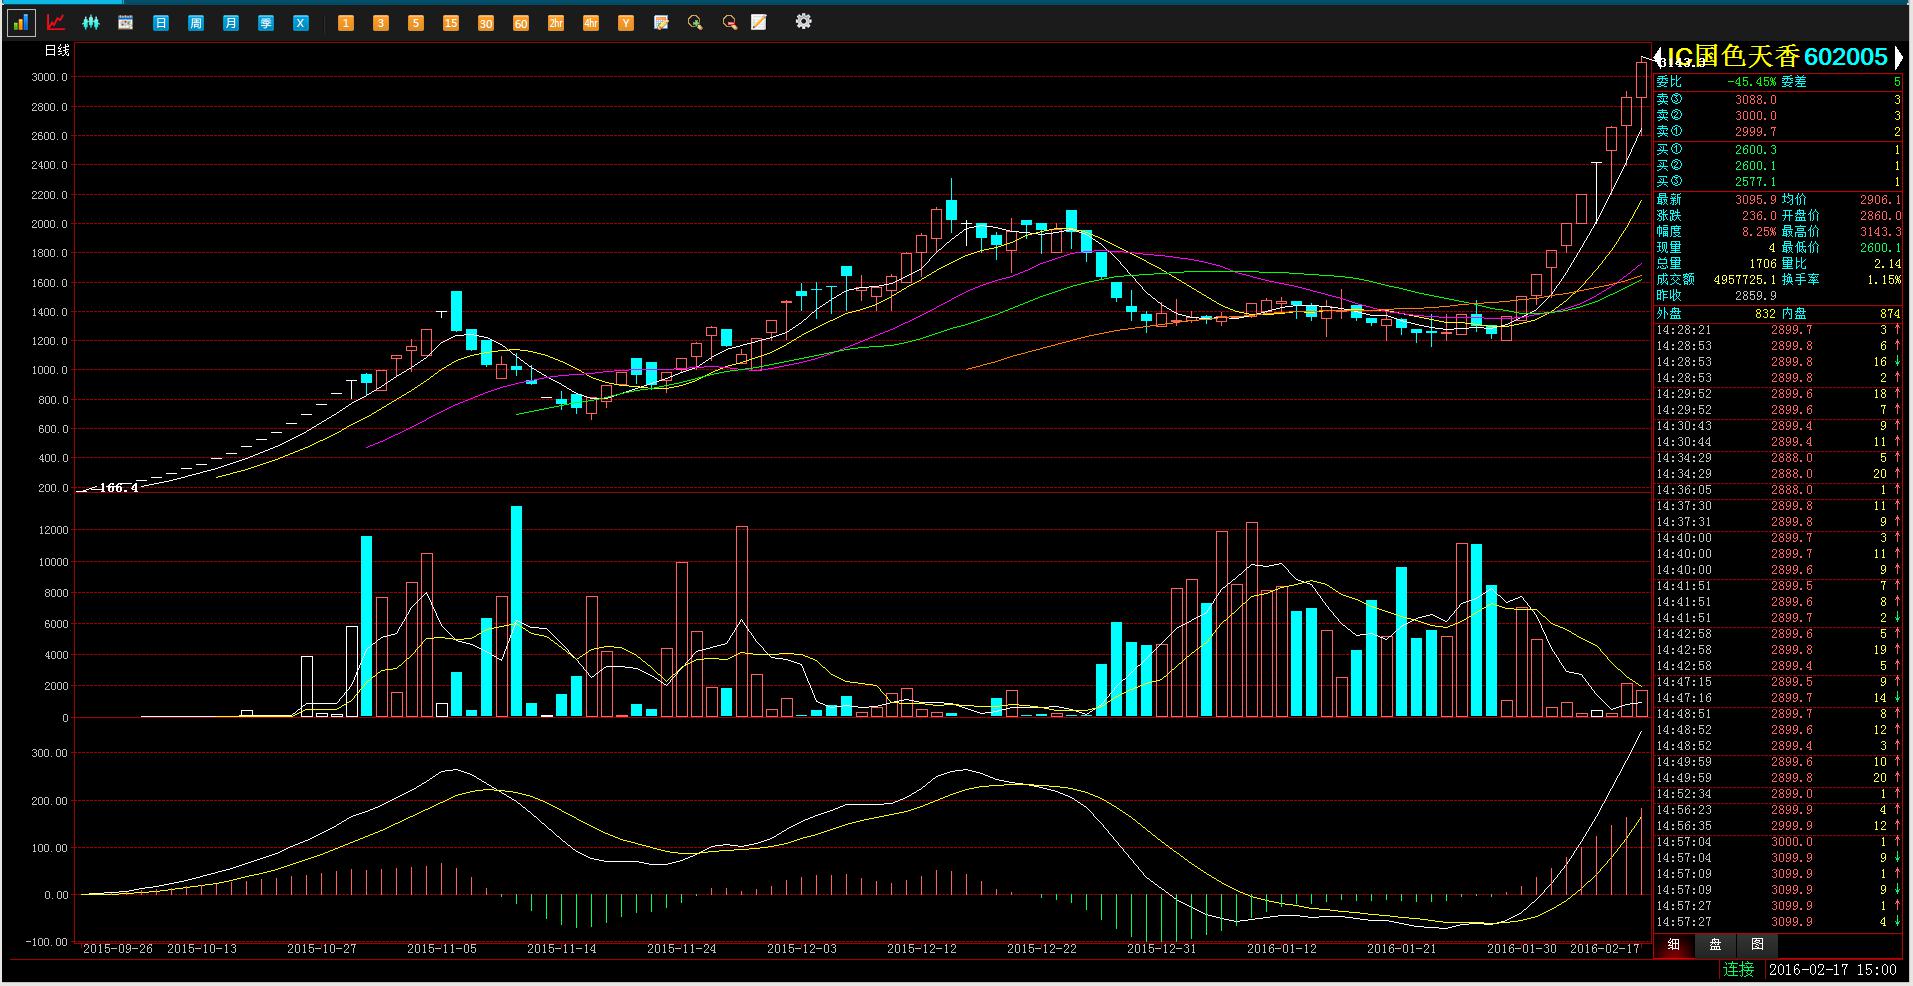Select the 5-minute period icon
This screenshot has height=986, width=1913.
pos(416,23)
